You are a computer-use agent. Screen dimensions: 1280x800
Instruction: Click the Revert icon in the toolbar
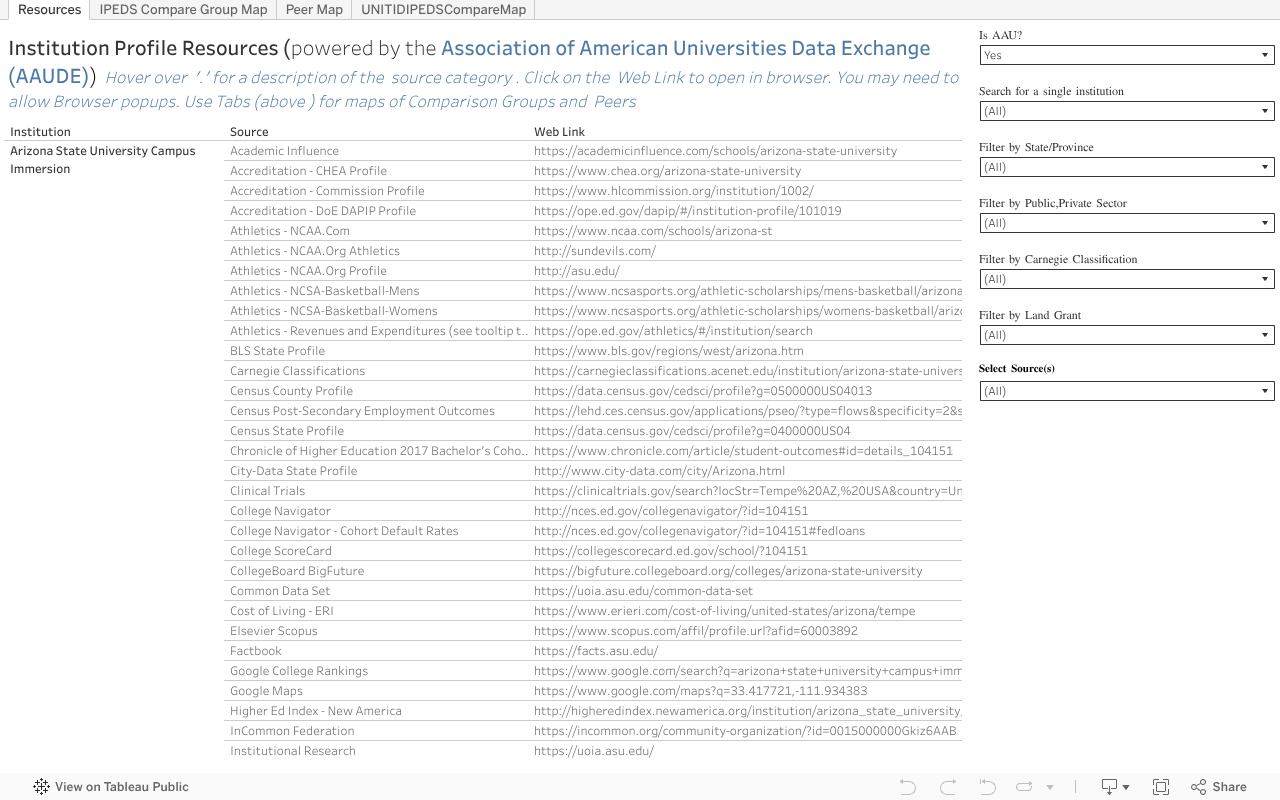click(x=987, y=787)
